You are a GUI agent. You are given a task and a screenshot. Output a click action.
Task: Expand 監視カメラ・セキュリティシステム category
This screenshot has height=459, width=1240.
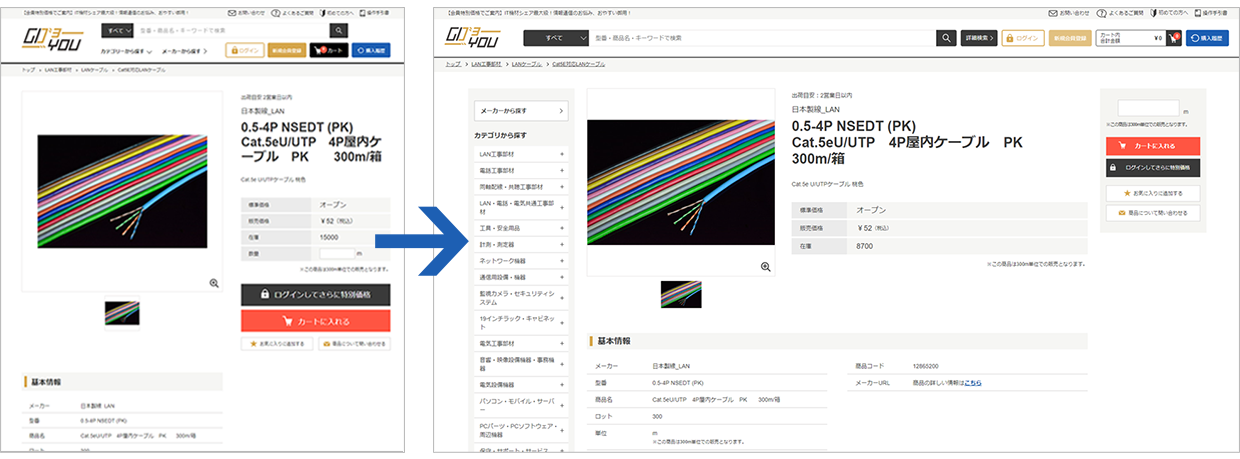tap(521, 298)
